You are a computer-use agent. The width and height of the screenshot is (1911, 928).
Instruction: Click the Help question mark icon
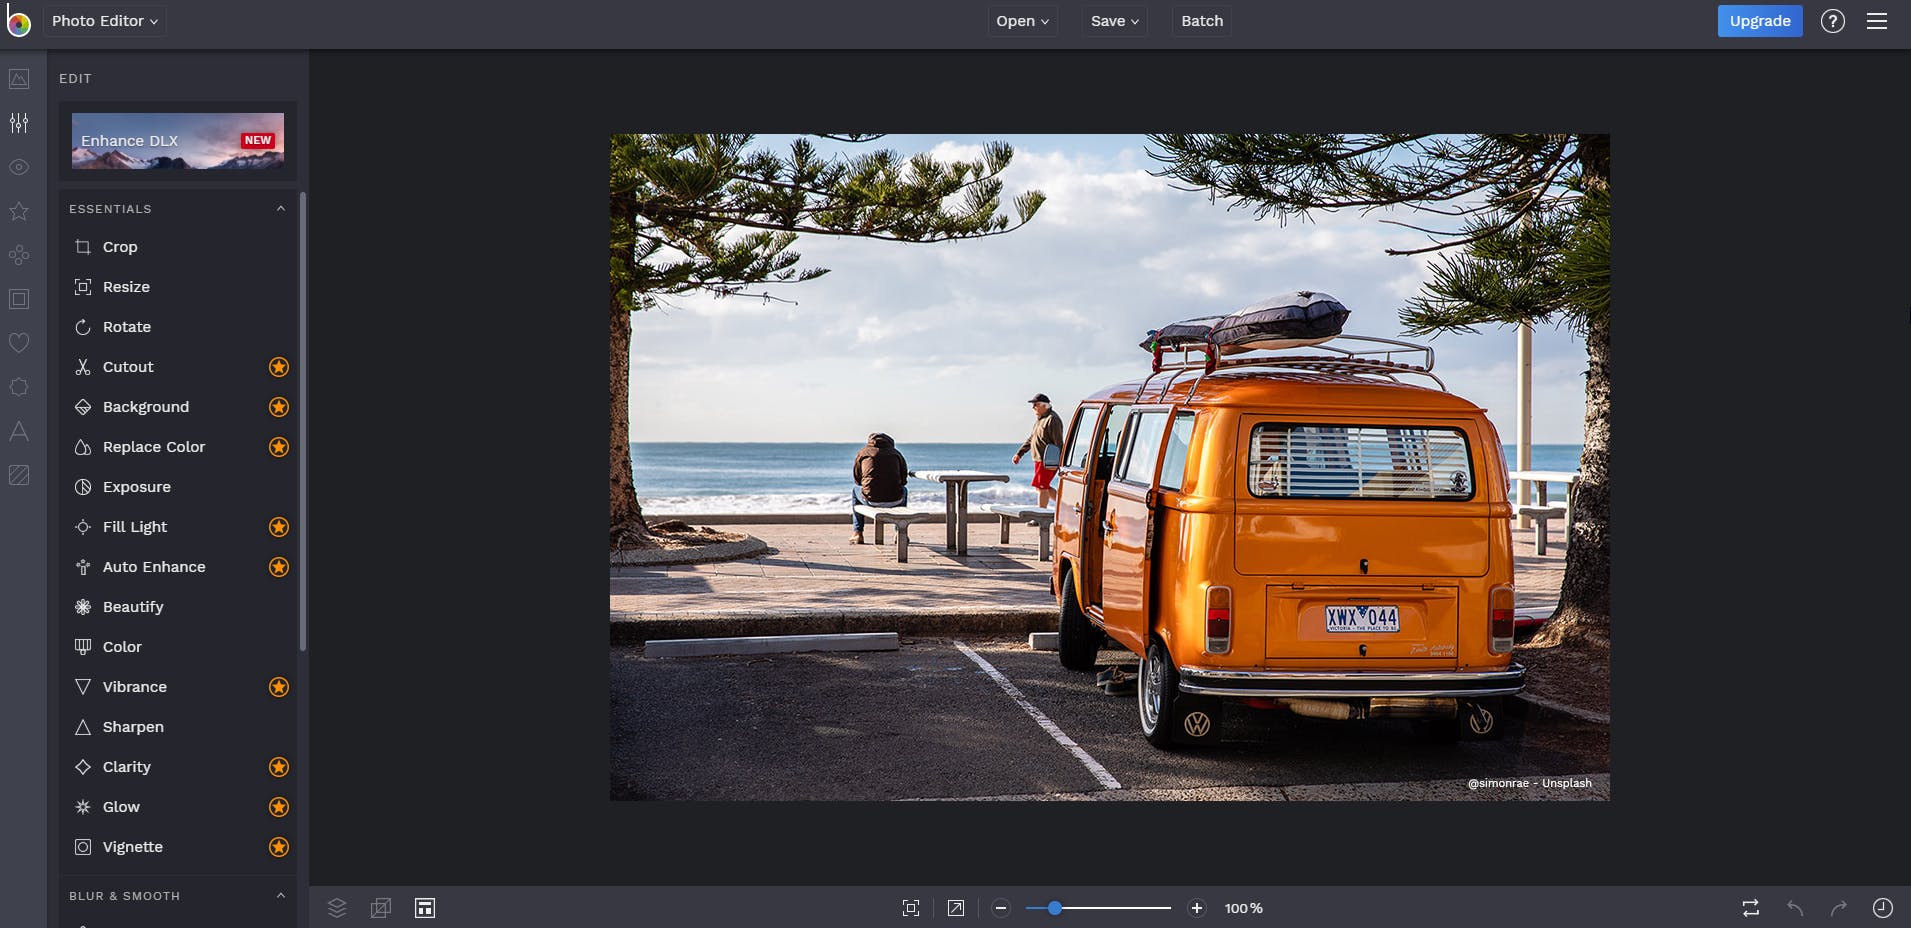pyautogui.click(x=1832, y=21)
